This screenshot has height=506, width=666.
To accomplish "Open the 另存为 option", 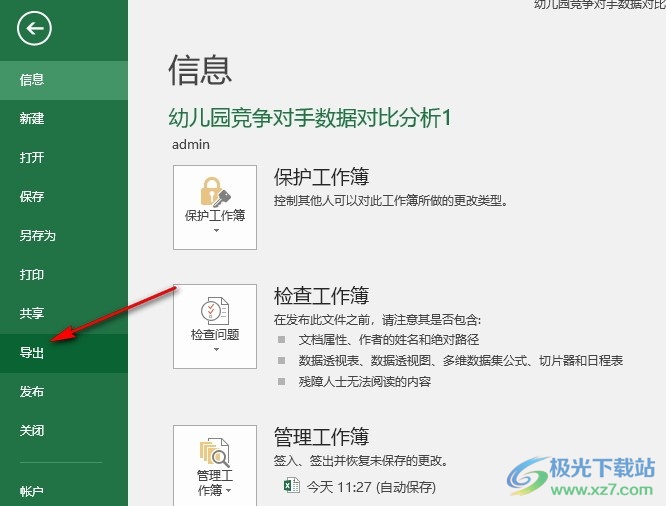I will tap(64, 236).
